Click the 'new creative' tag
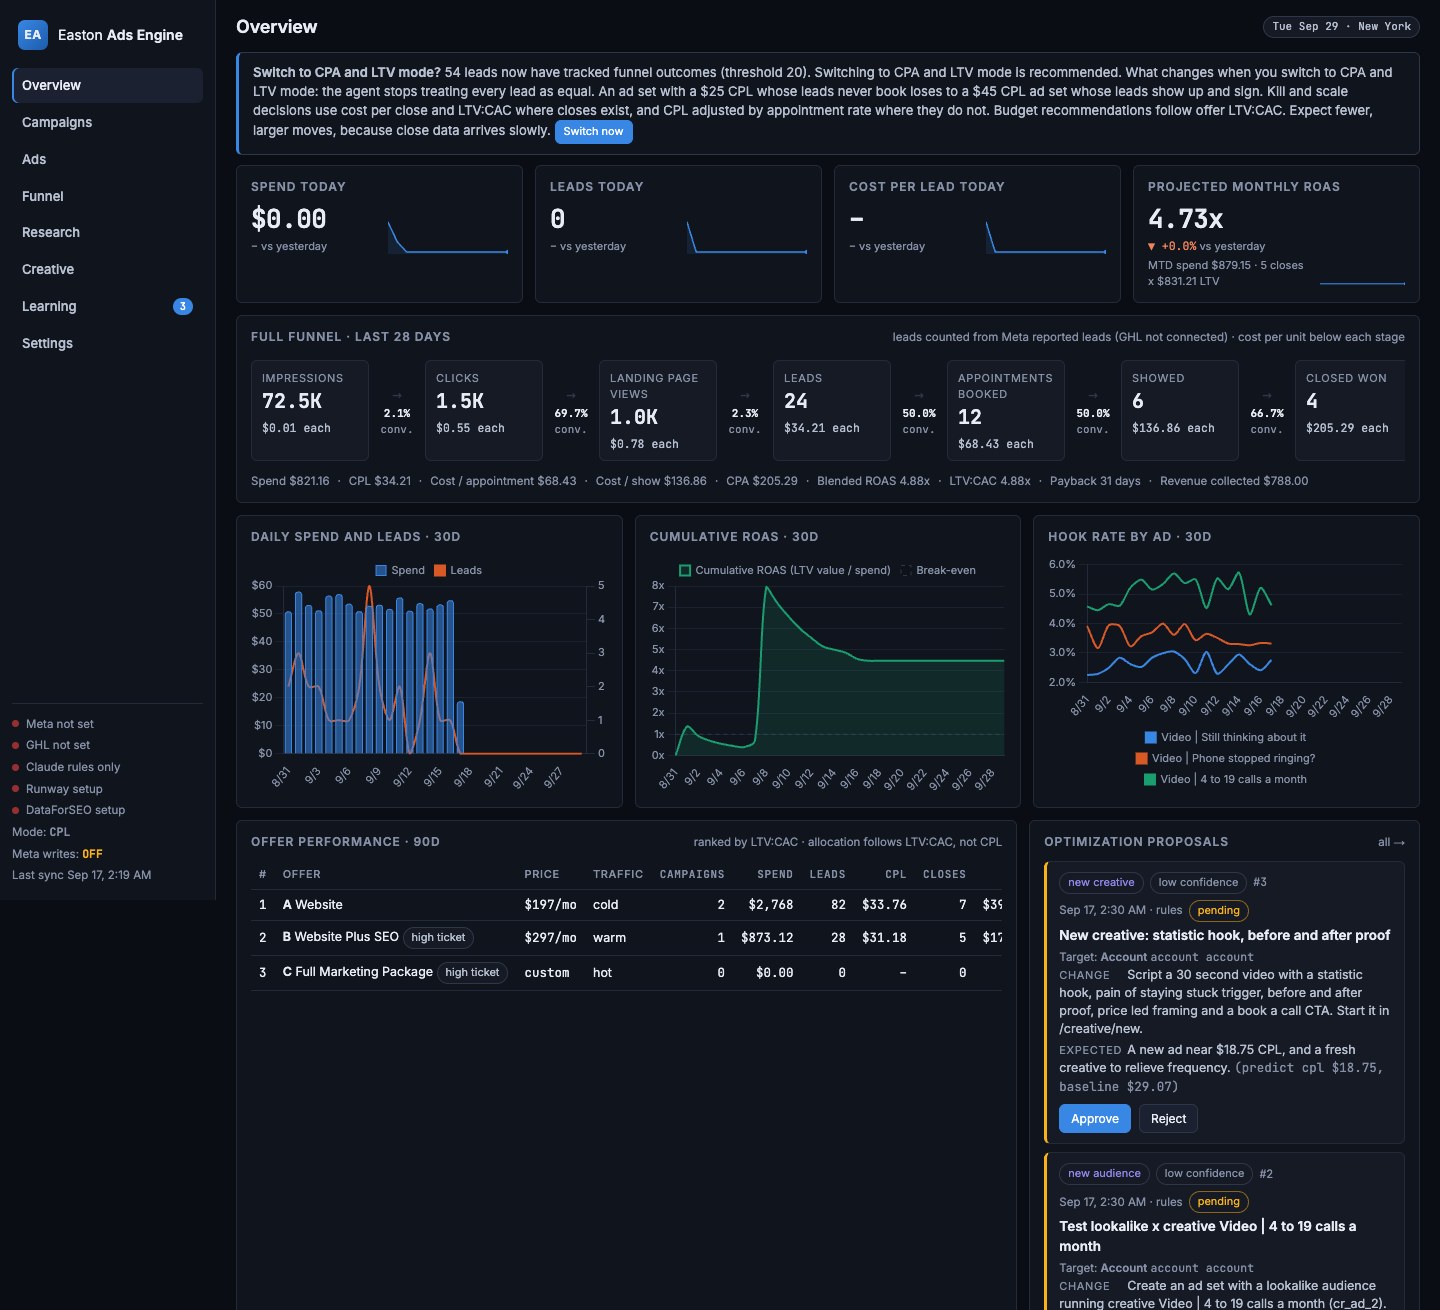Screen dimensions: 1440x1310 click(x=1101, y=882)
